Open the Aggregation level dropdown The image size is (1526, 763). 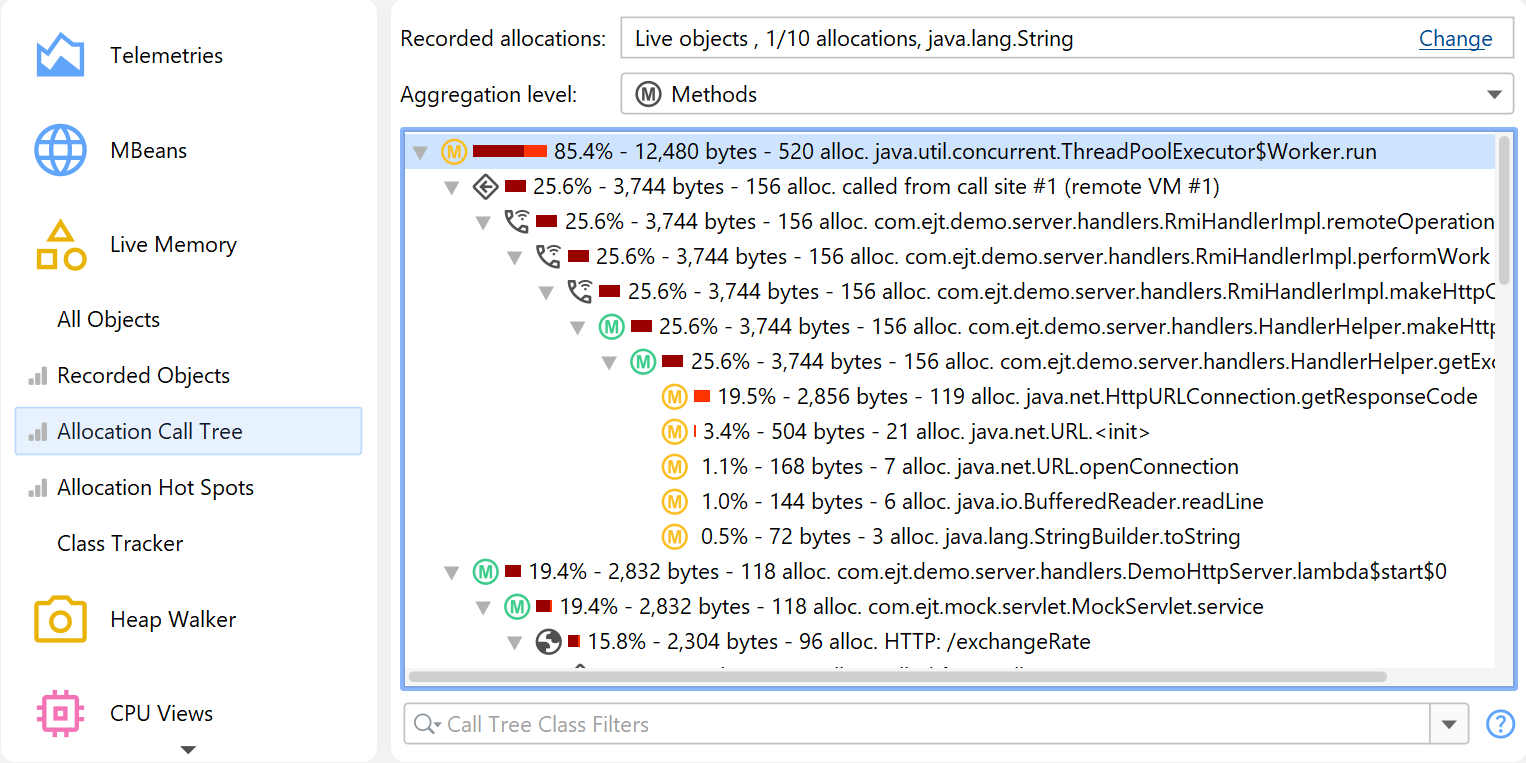[x=1494, y=95]
